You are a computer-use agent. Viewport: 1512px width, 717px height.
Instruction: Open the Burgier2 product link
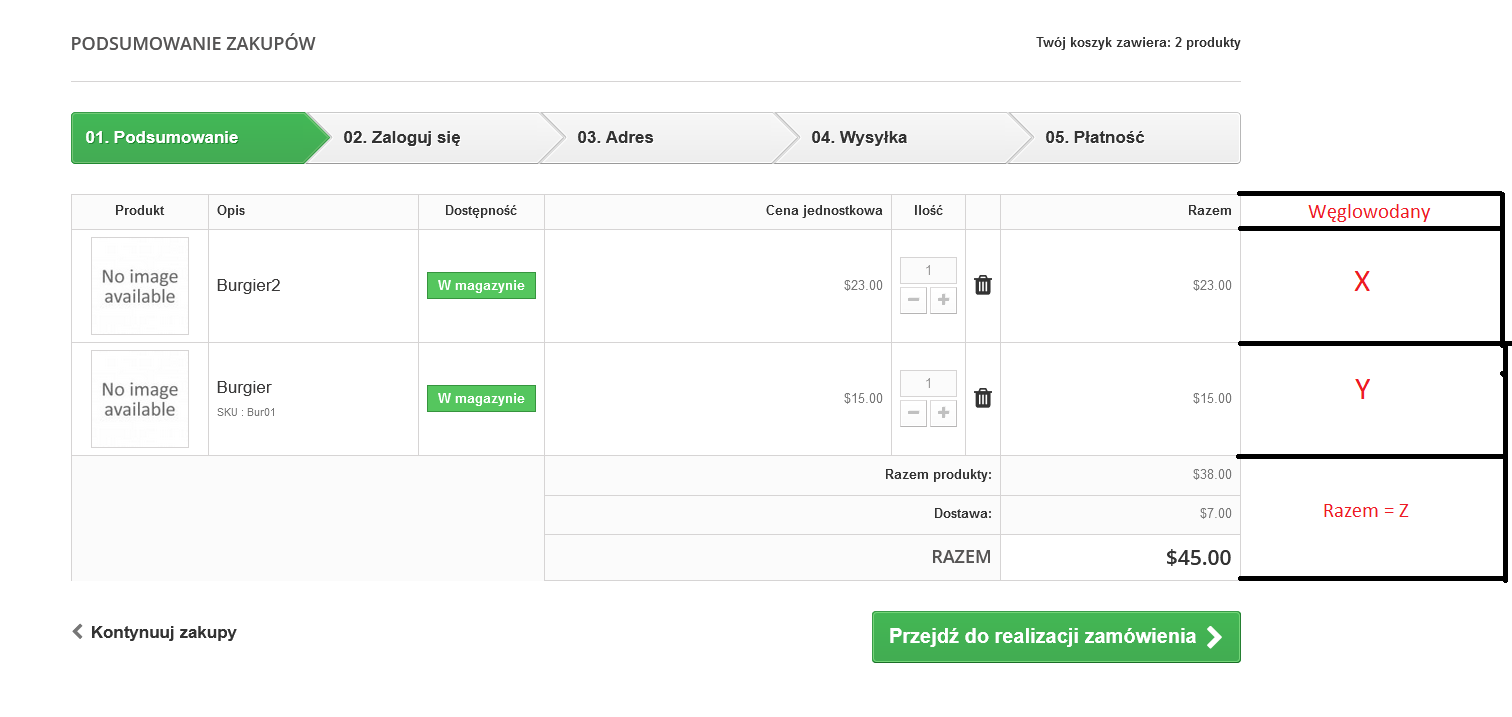tap(249, 286)
